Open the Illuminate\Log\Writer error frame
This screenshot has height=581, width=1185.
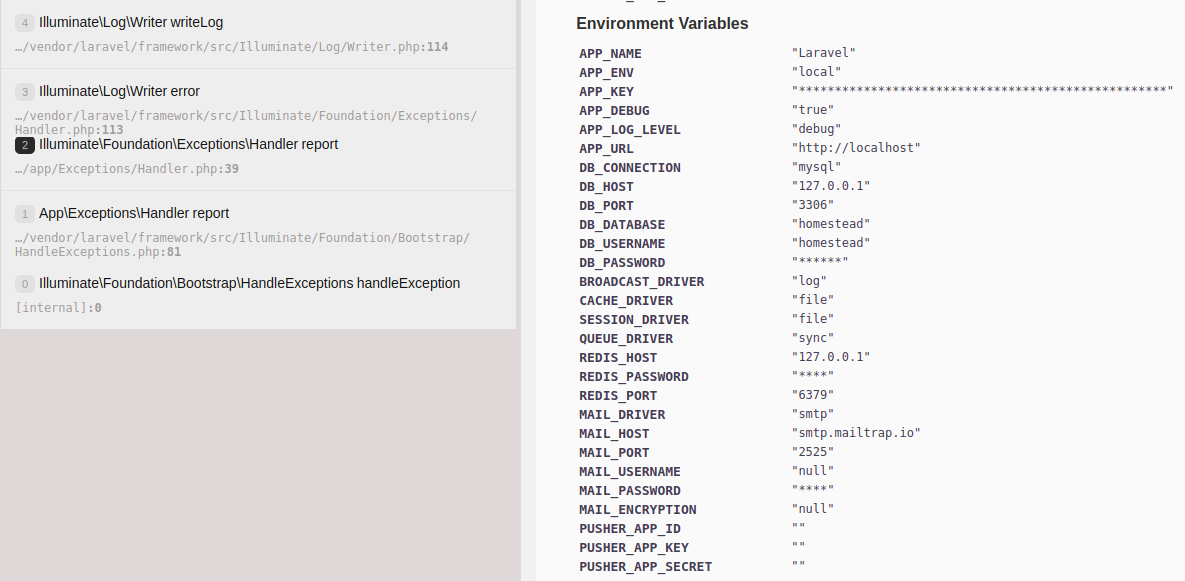point(119,92)
